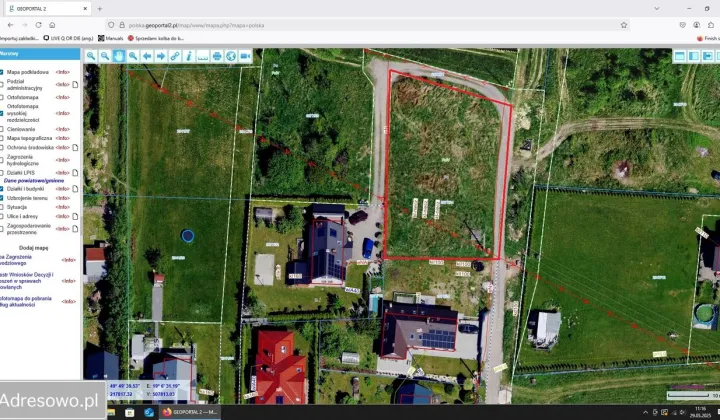The height and width of the screenshot is (420, 720).
Task: Click the chain link icon in map toolbar
Action: (175, 56)
